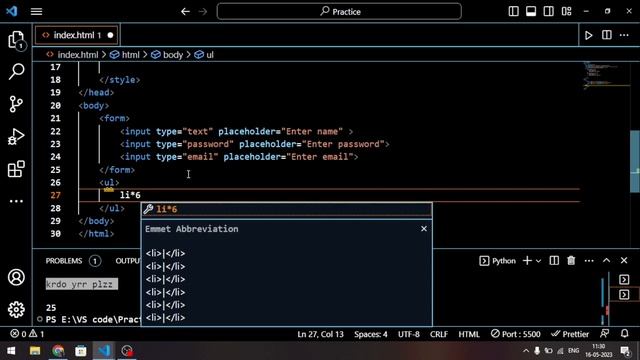The image size is (640, 360).
Task: Maximize the panel with up chevron
Action: pos(607,260)
